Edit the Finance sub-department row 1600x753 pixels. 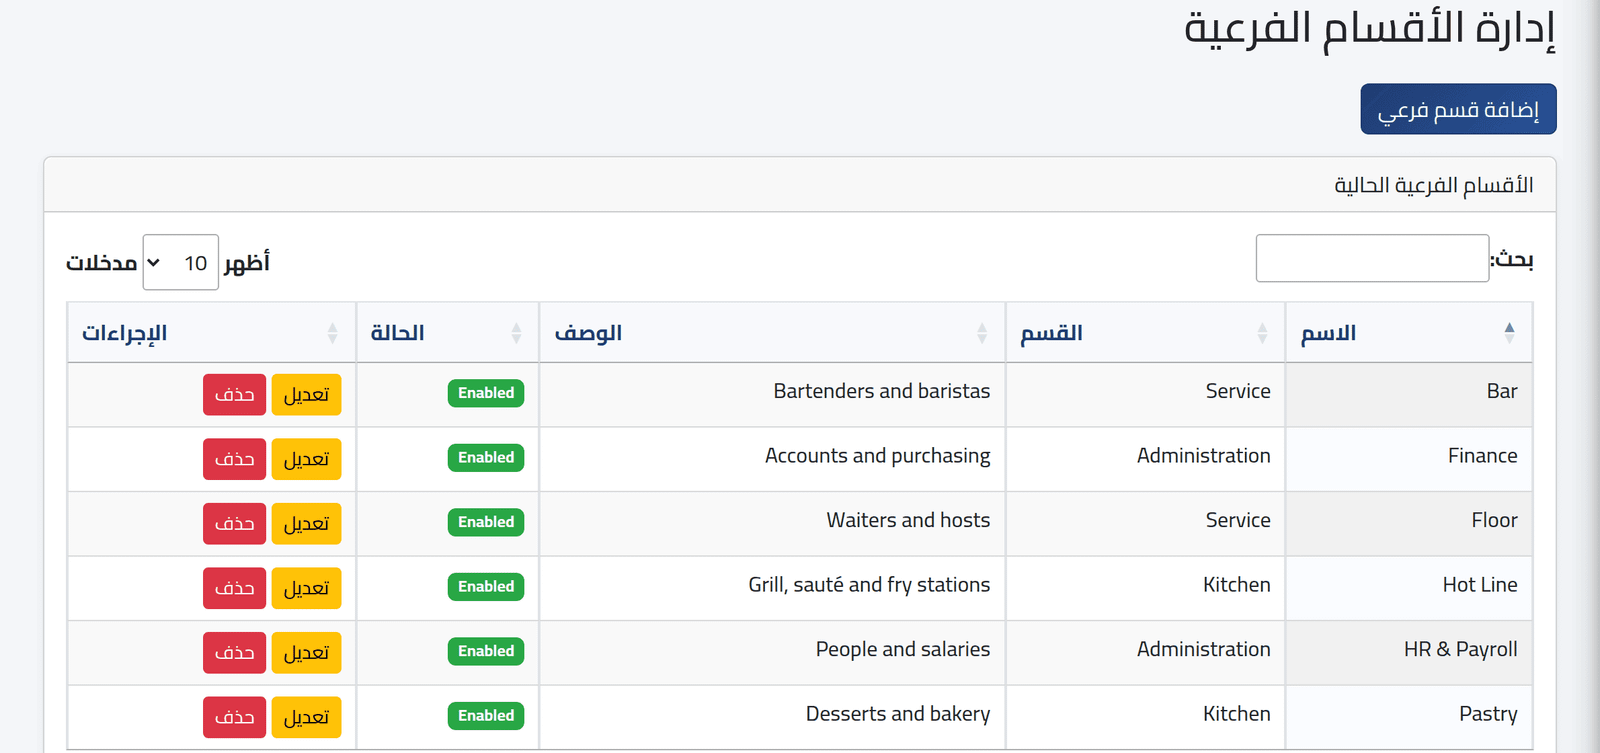coord(306,459)
